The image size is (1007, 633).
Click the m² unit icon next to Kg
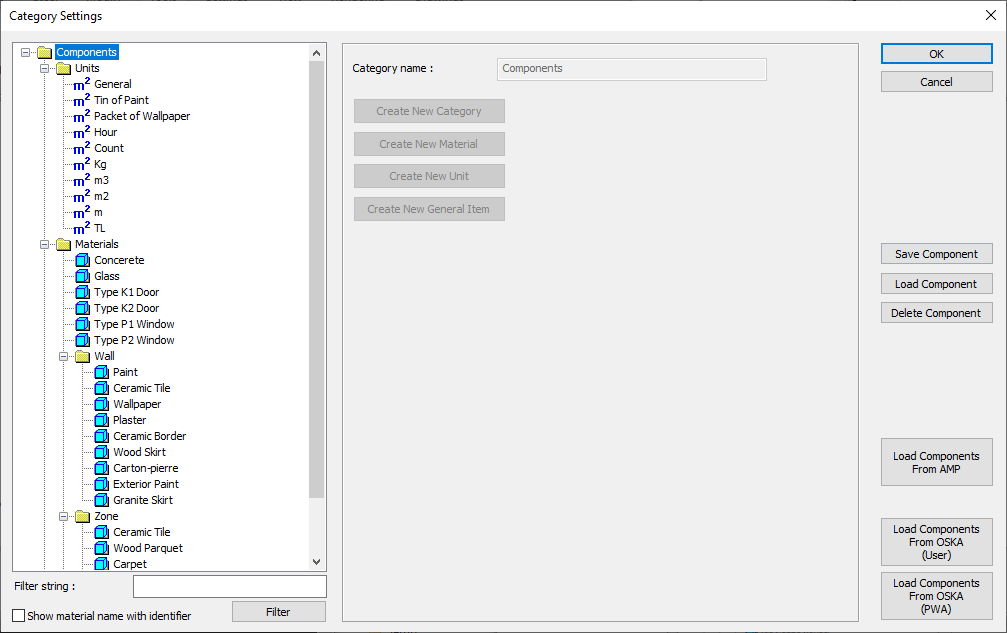pos(80,163)
